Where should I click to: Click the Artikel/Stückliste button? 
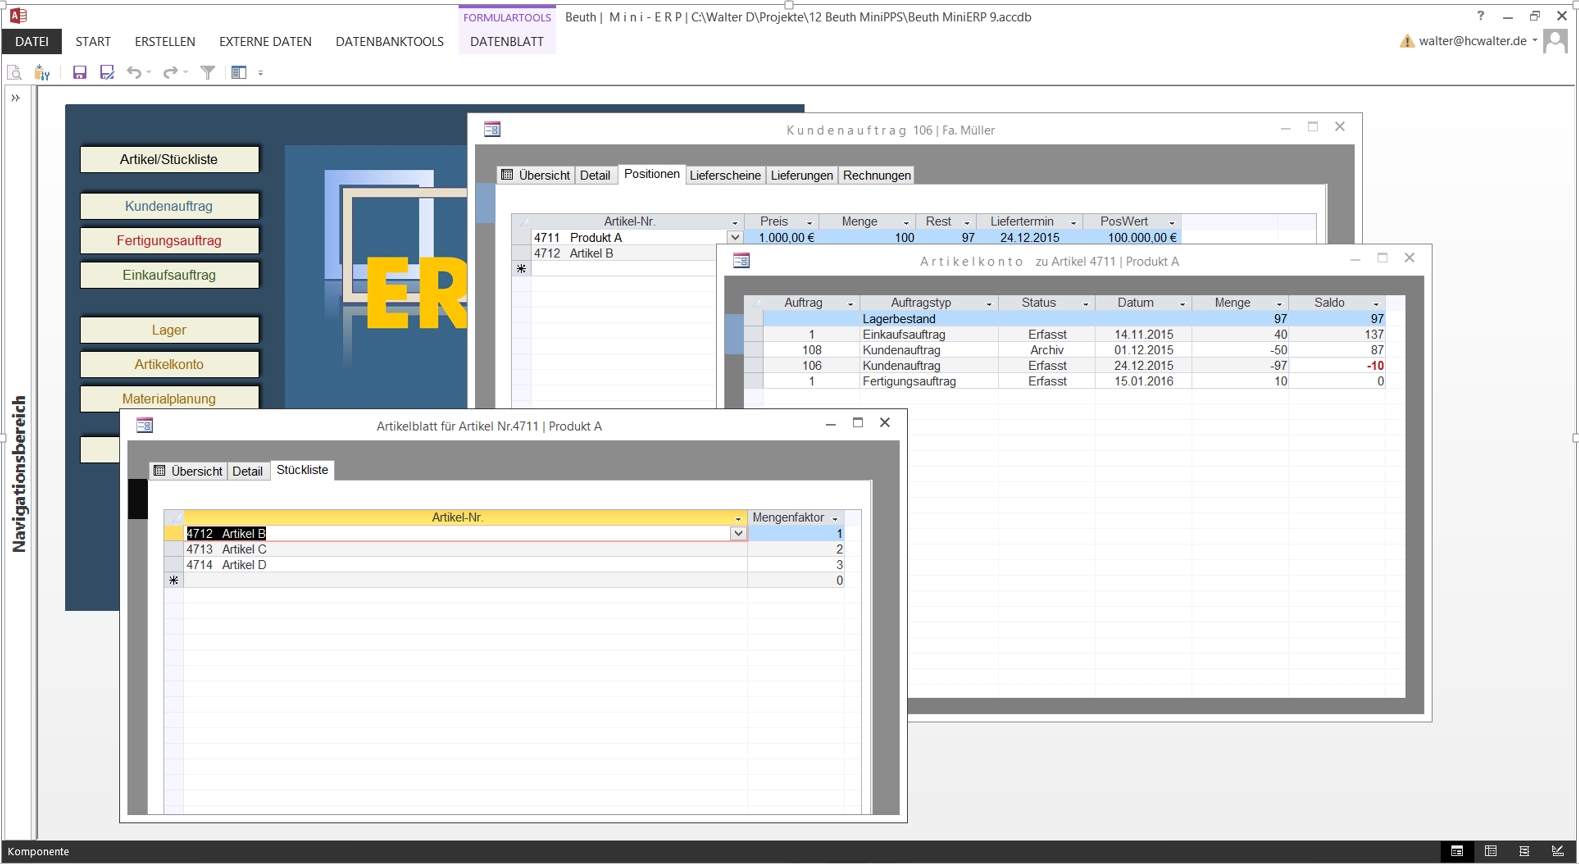169,159
